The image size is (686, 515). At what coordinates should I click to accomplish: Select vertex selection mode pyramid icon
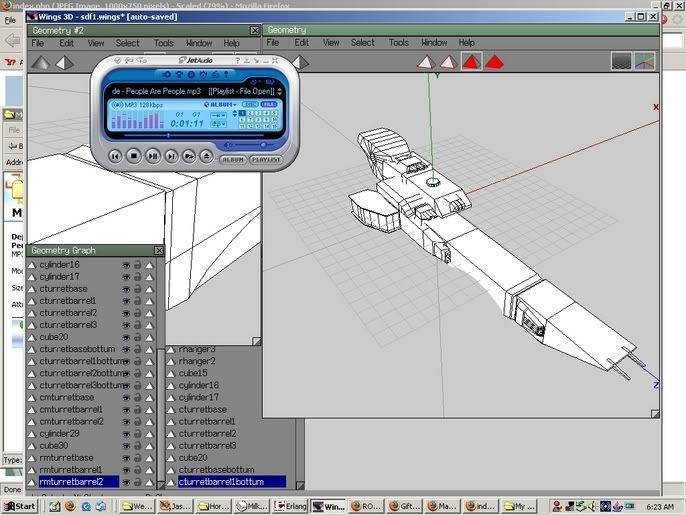pyautogui.click(x=425, y=62)
